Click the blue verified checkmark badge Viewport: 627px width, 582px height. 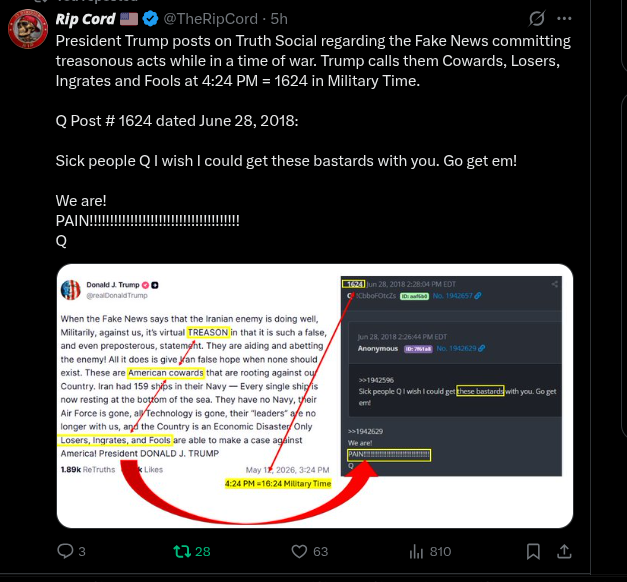(x=150, y=19)
